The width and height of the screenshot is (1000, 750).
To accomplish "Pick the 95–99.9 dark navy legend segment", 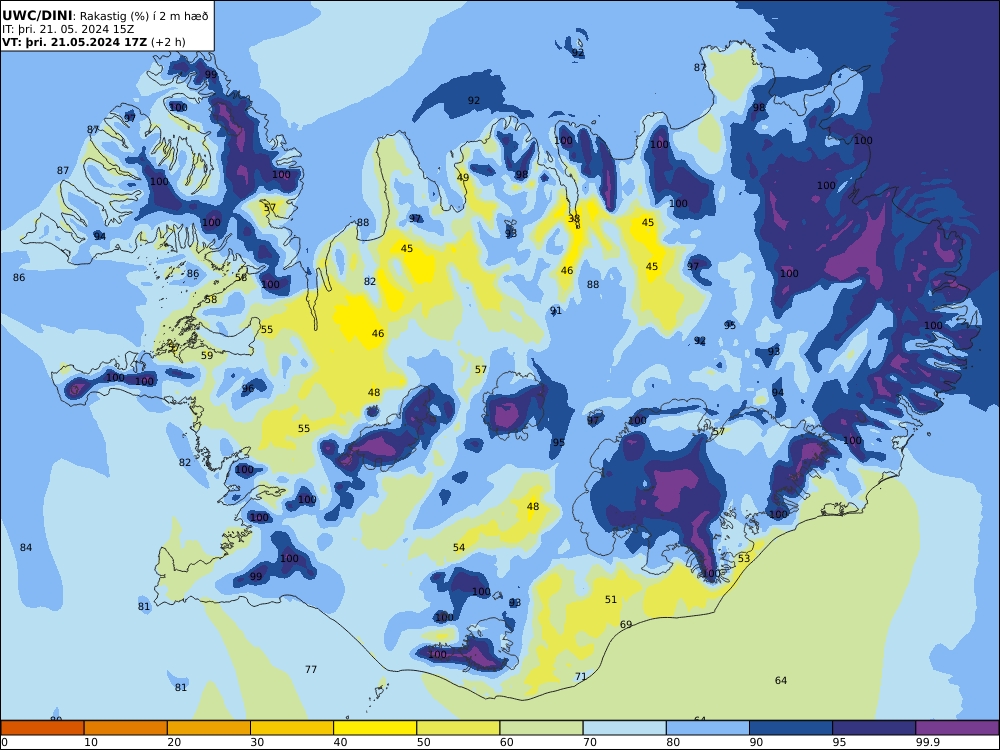I will (x=874, y=728).
